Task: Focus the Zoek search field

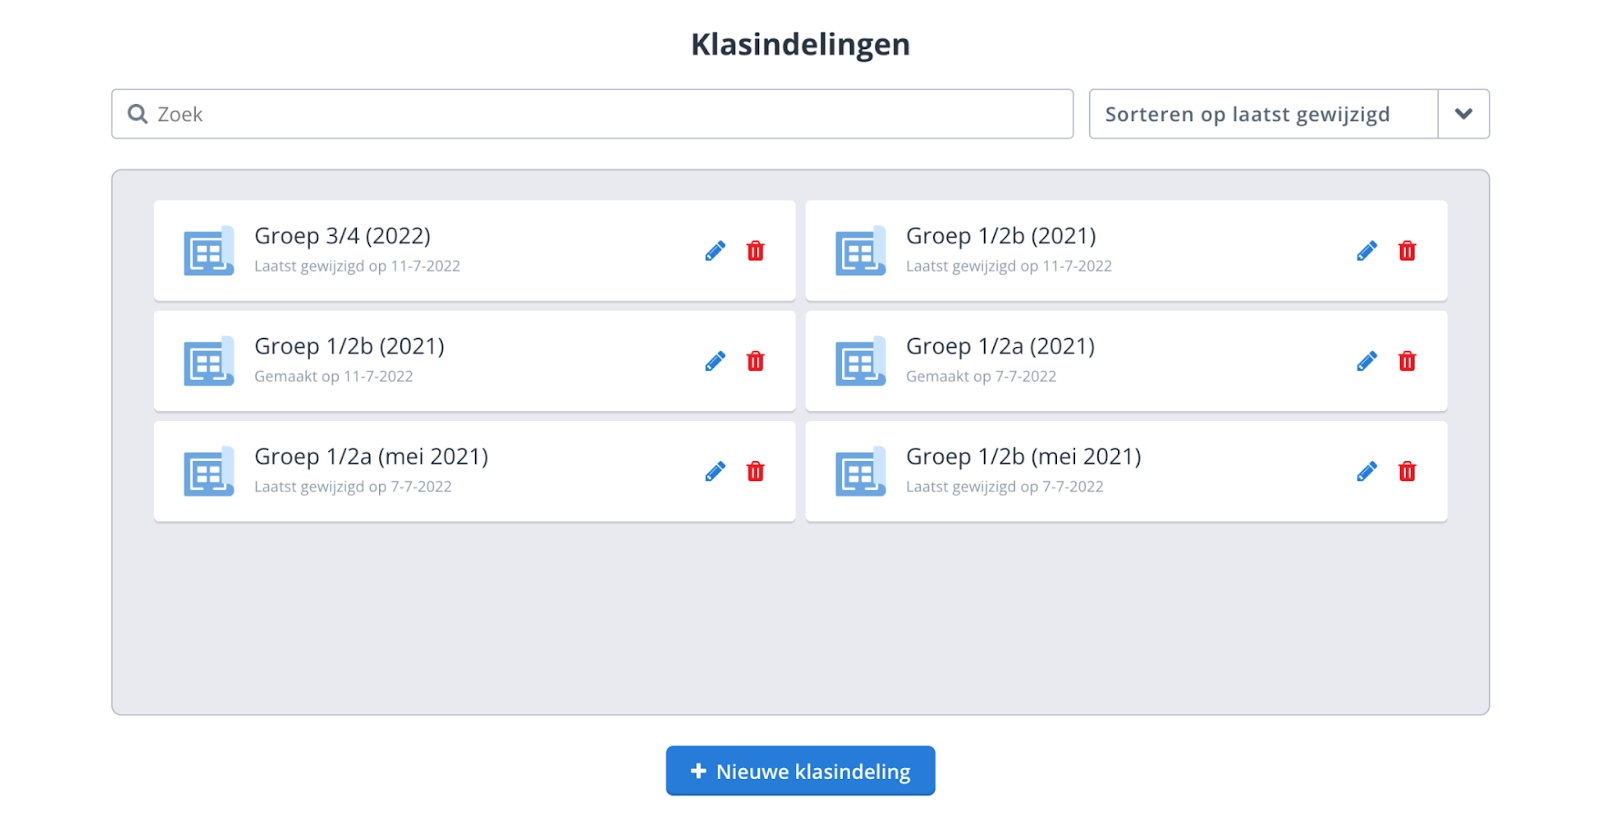Action: (x=592, y=114)
